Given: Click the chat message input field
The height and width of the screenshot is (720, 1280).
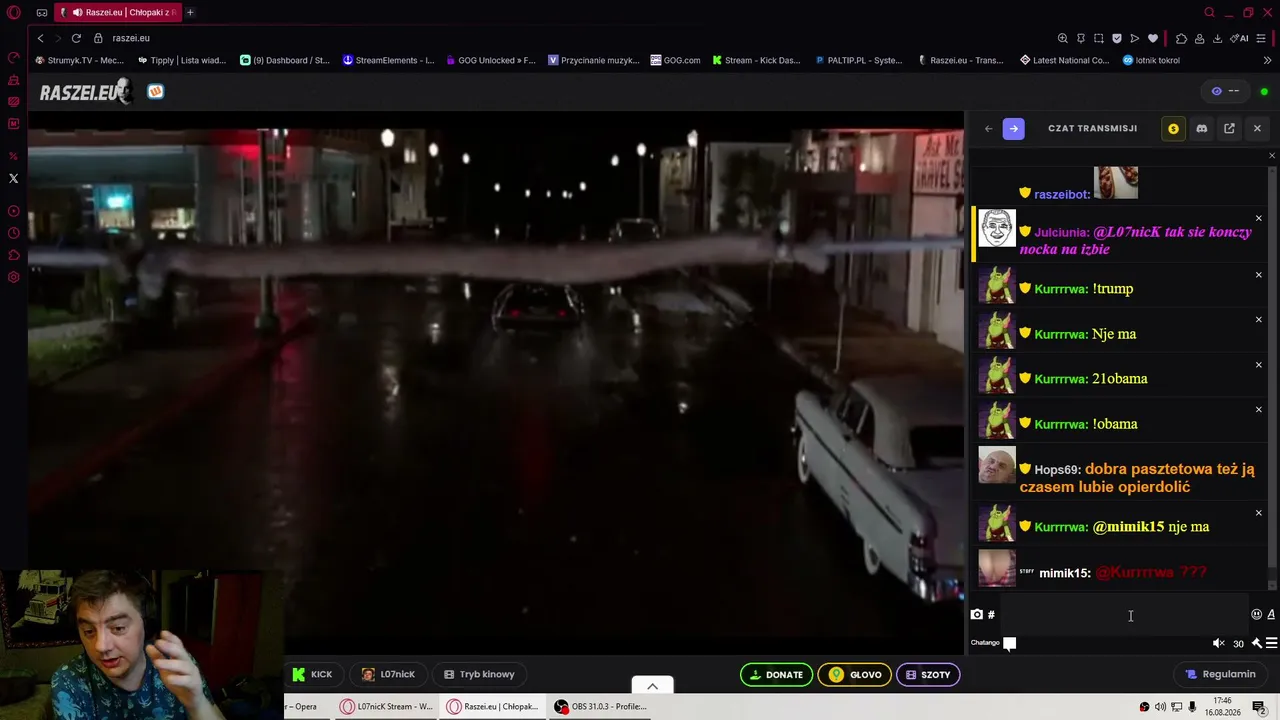Looking at the screenshot, I should (x=1123, y=615).
